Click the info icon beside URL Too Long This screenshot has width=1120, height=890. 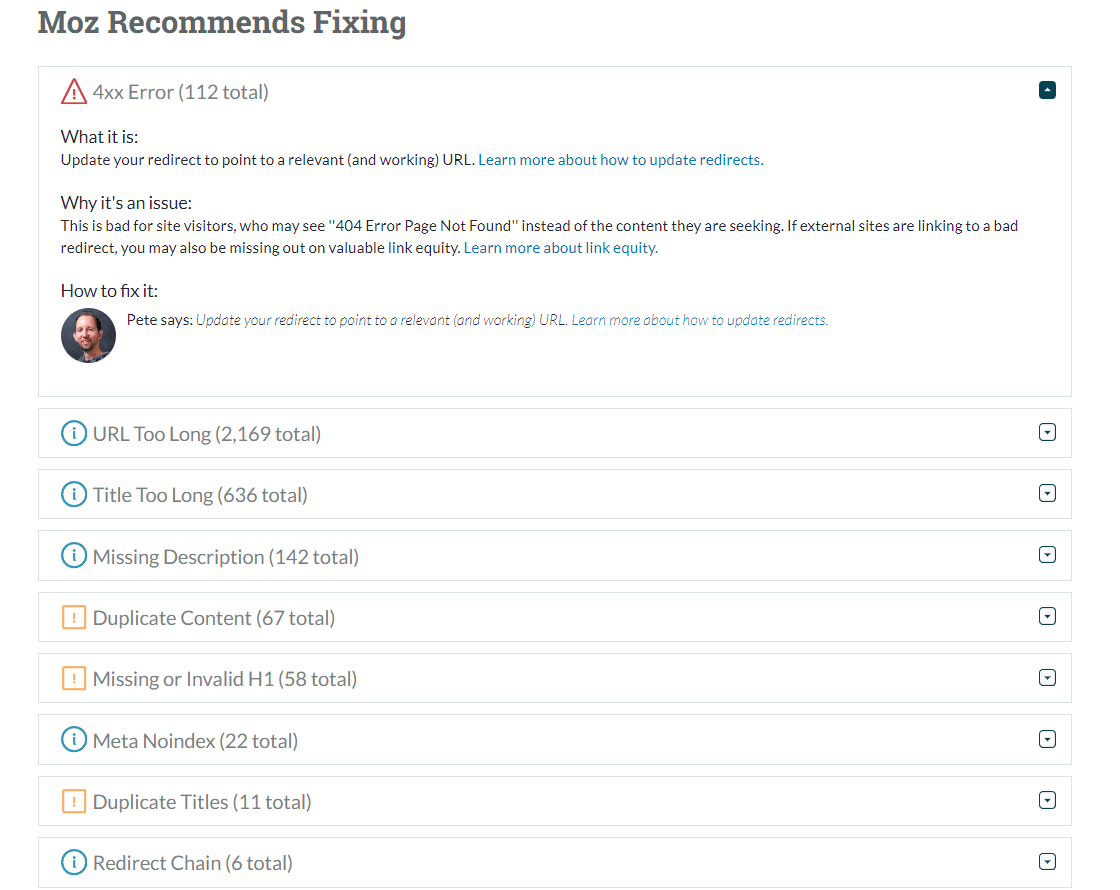point(74,433)
